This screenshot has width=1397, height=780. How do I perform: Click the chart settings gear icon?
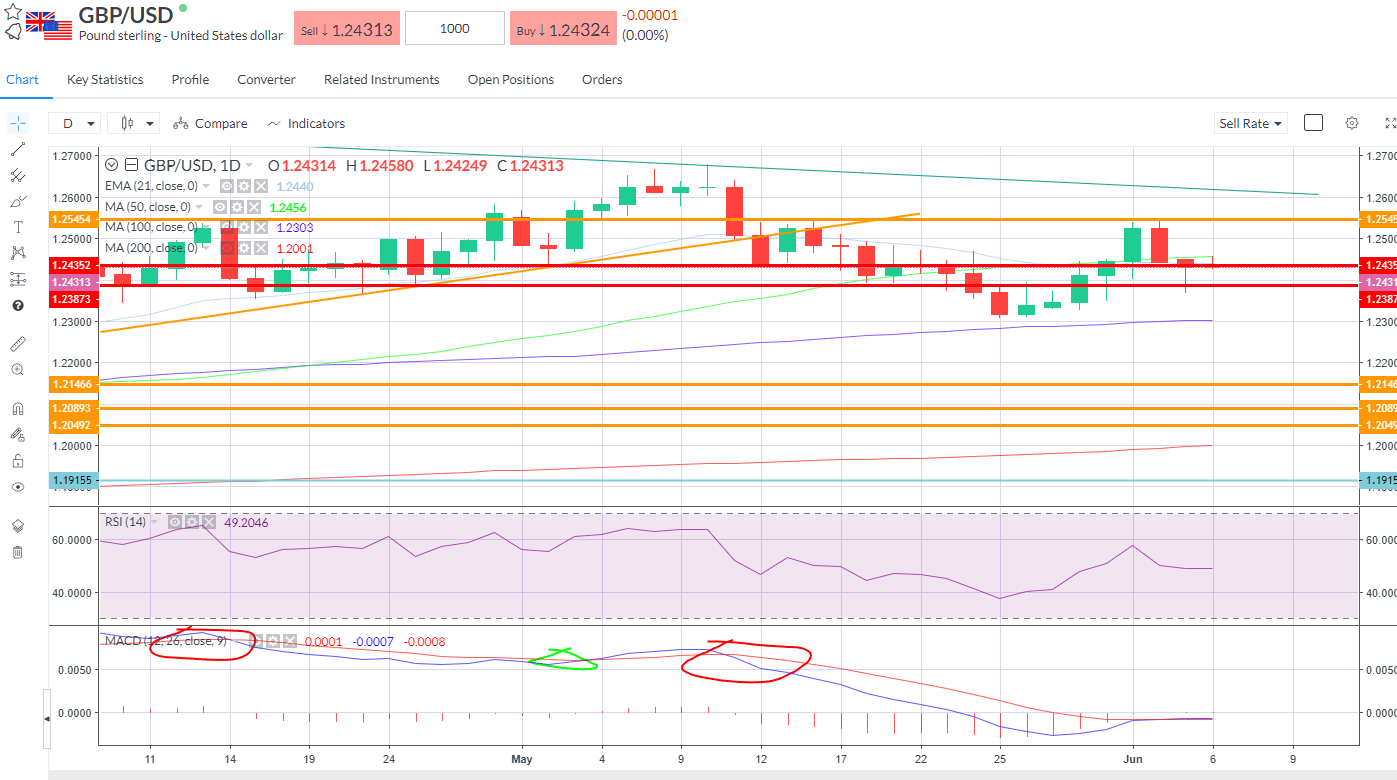(x=1352, y=122)
